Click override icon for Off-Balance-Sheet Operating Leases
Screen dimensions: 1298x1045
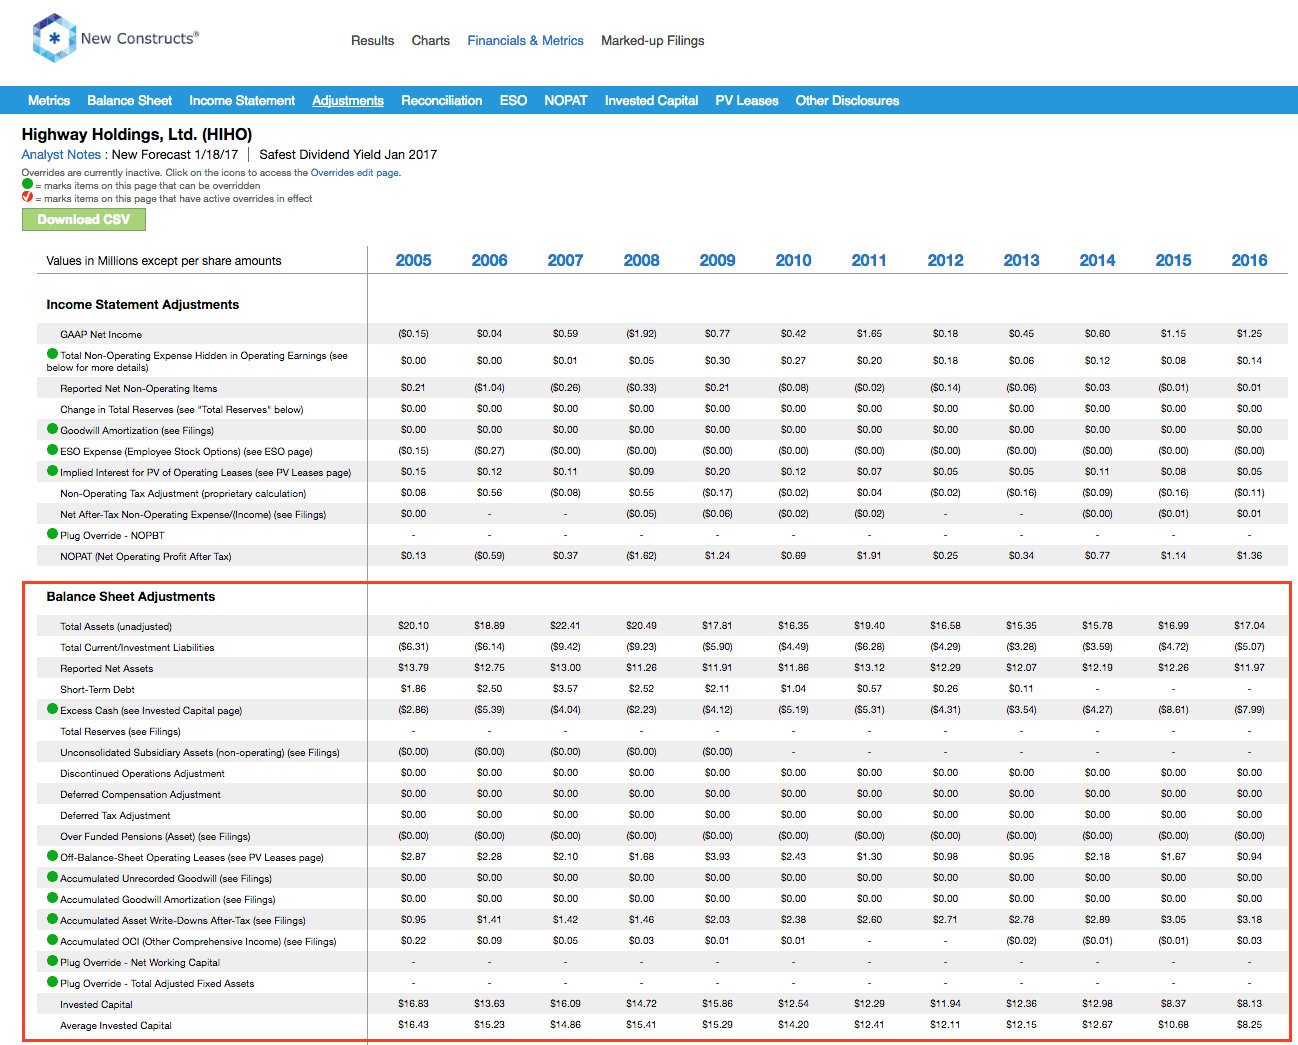pyautogui.click(x=53, y=856)
